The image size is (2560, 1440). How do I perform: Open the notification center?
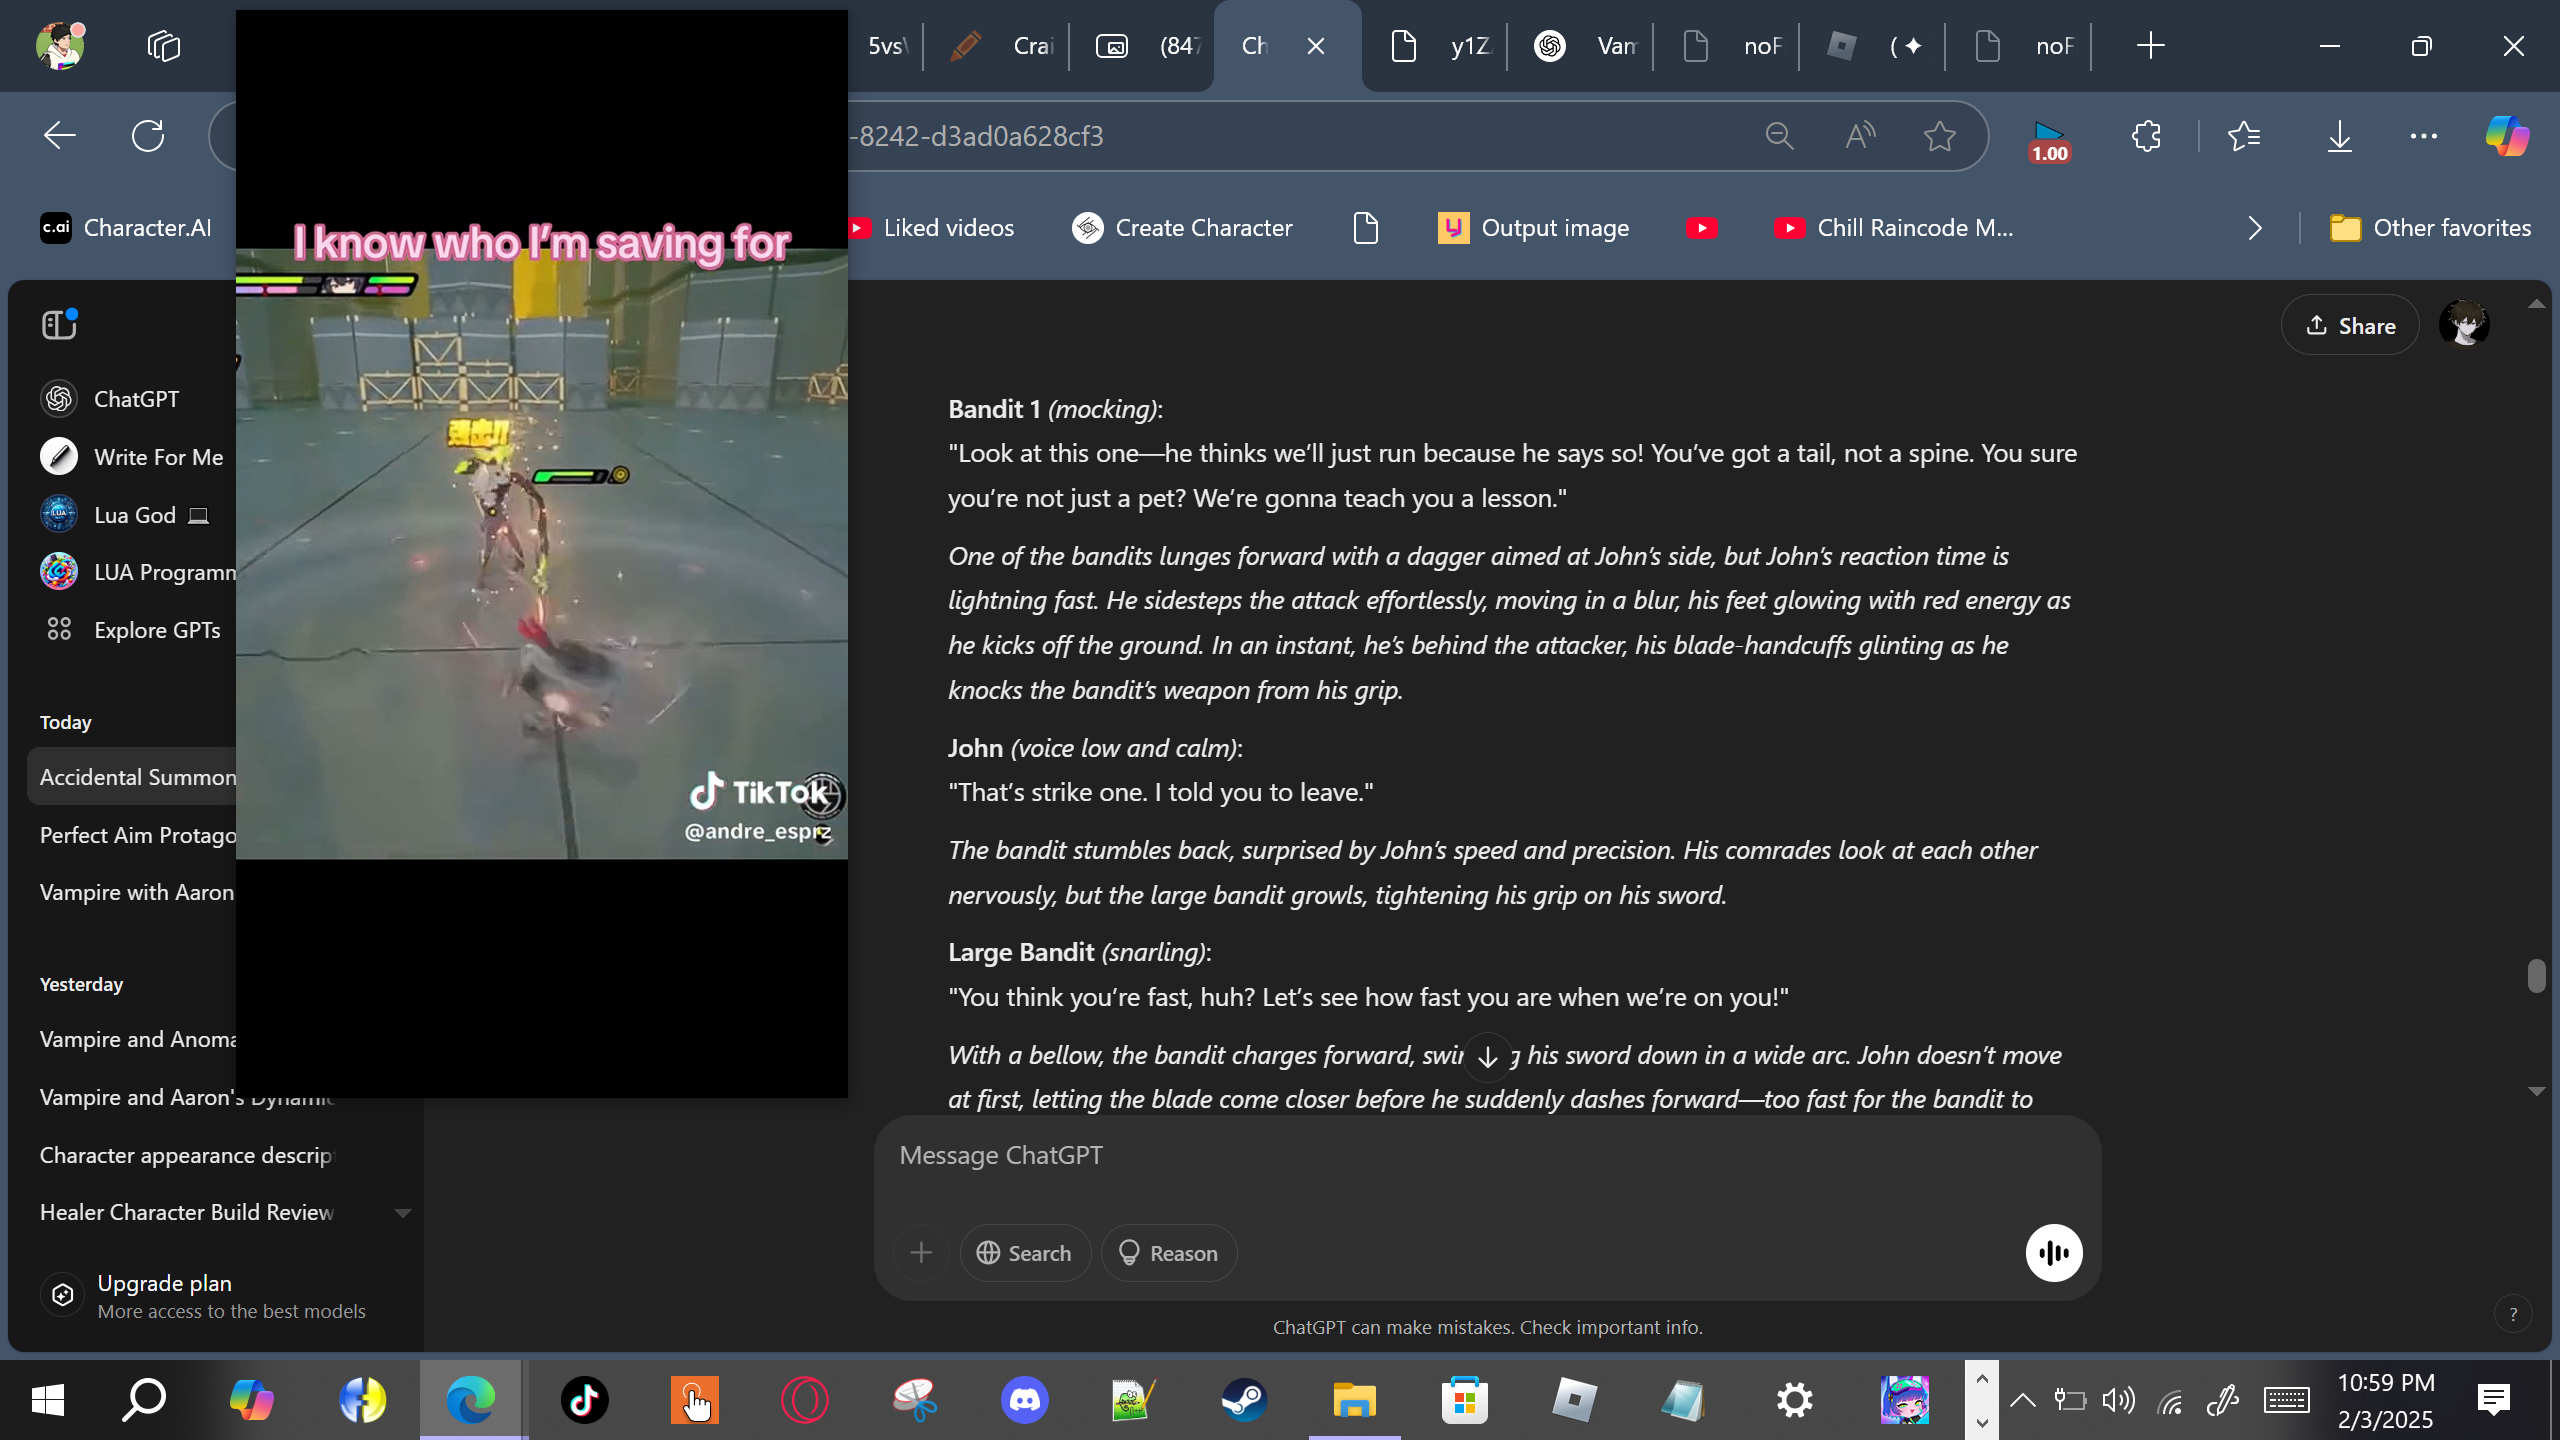click(x=2494, y=1400)
